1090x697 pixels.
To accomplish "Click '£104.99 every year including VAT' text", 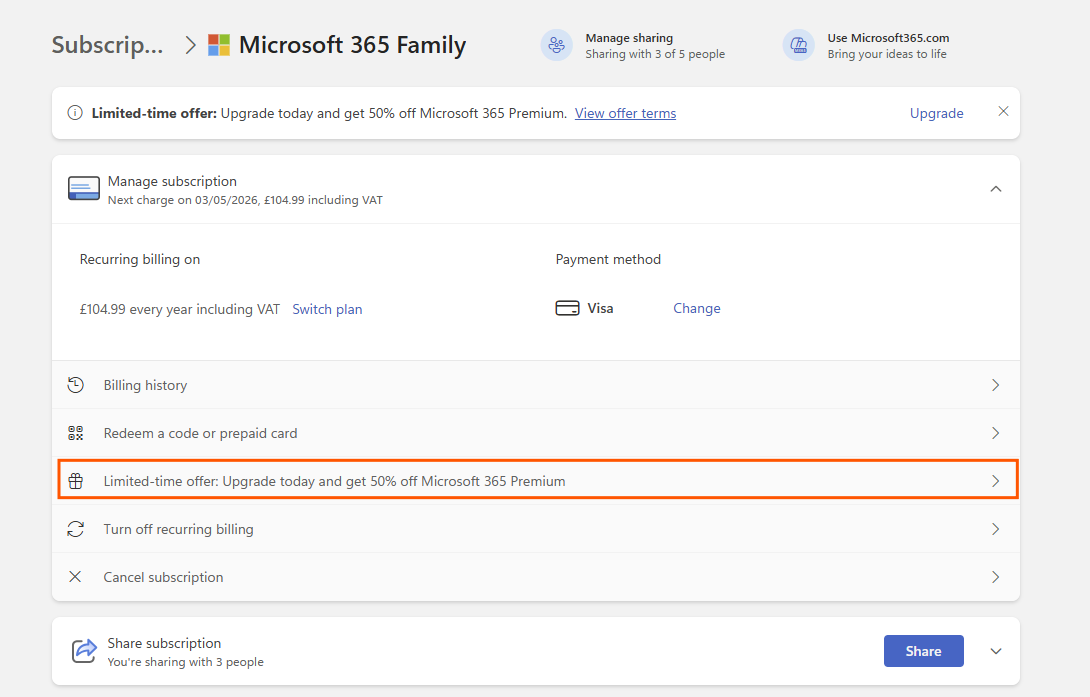I will tap(179, 309).
